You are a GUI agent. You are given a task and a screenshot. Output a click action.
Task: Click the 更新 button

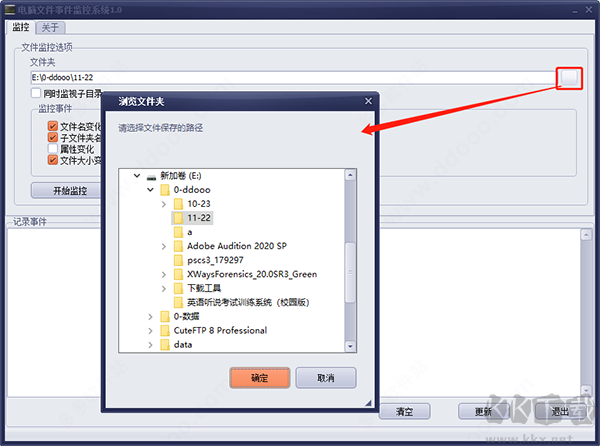(x=483, y=412)
